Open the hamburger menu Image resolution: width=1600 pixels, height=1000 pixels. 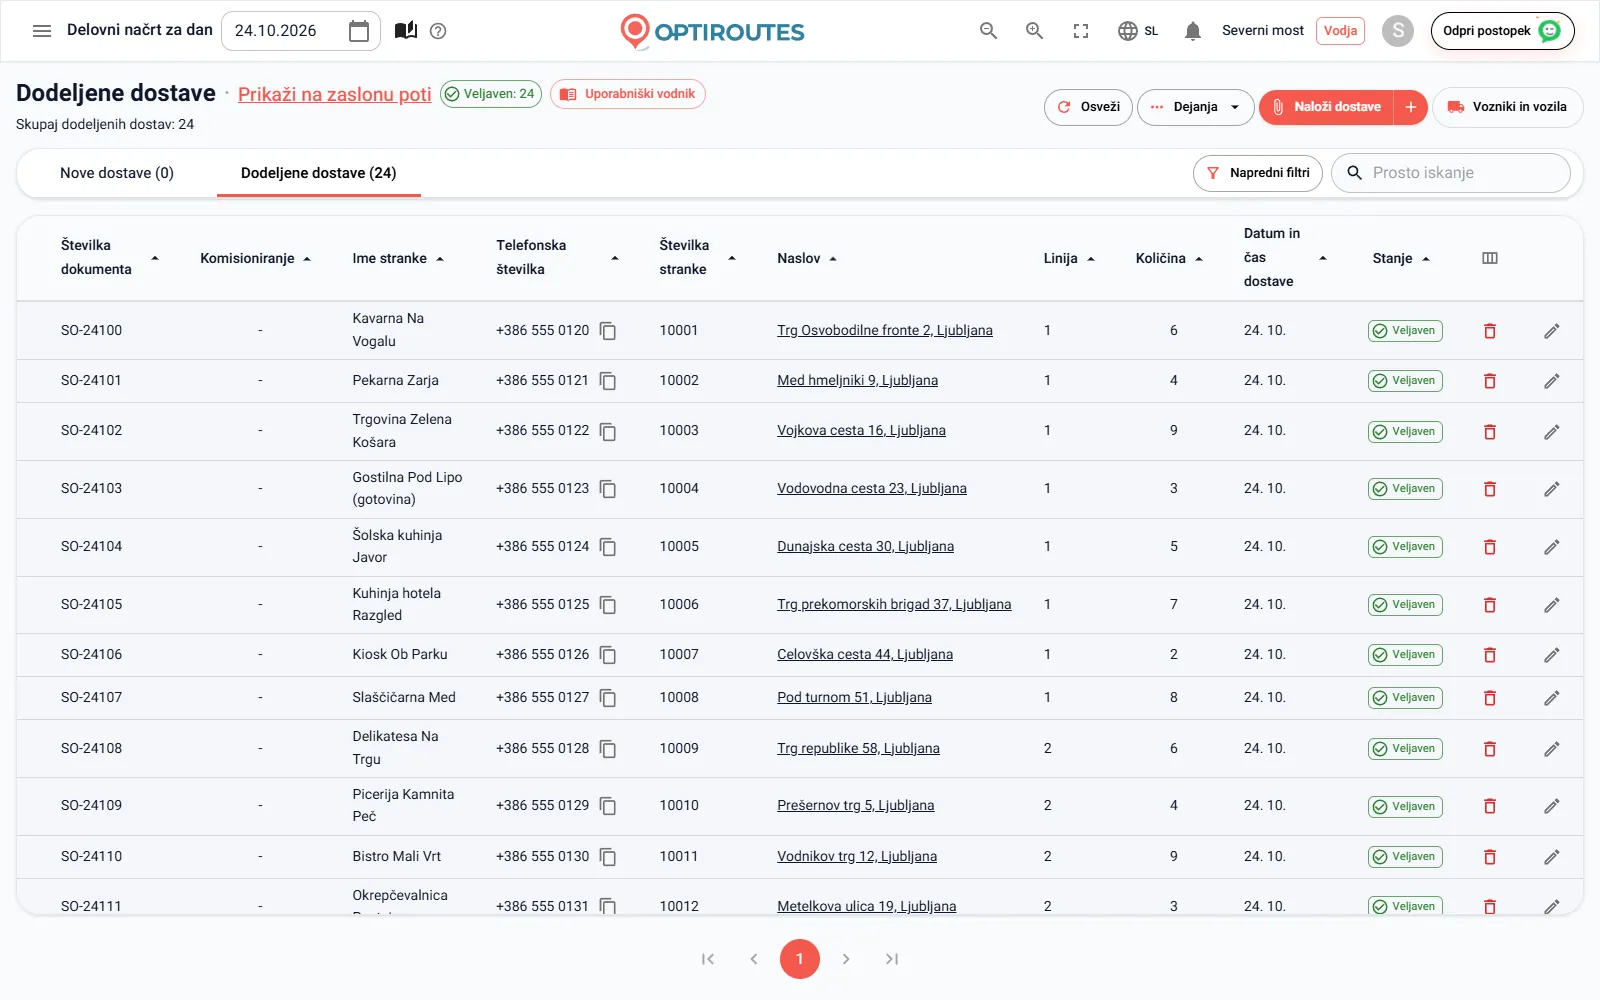tap(42, 31)
